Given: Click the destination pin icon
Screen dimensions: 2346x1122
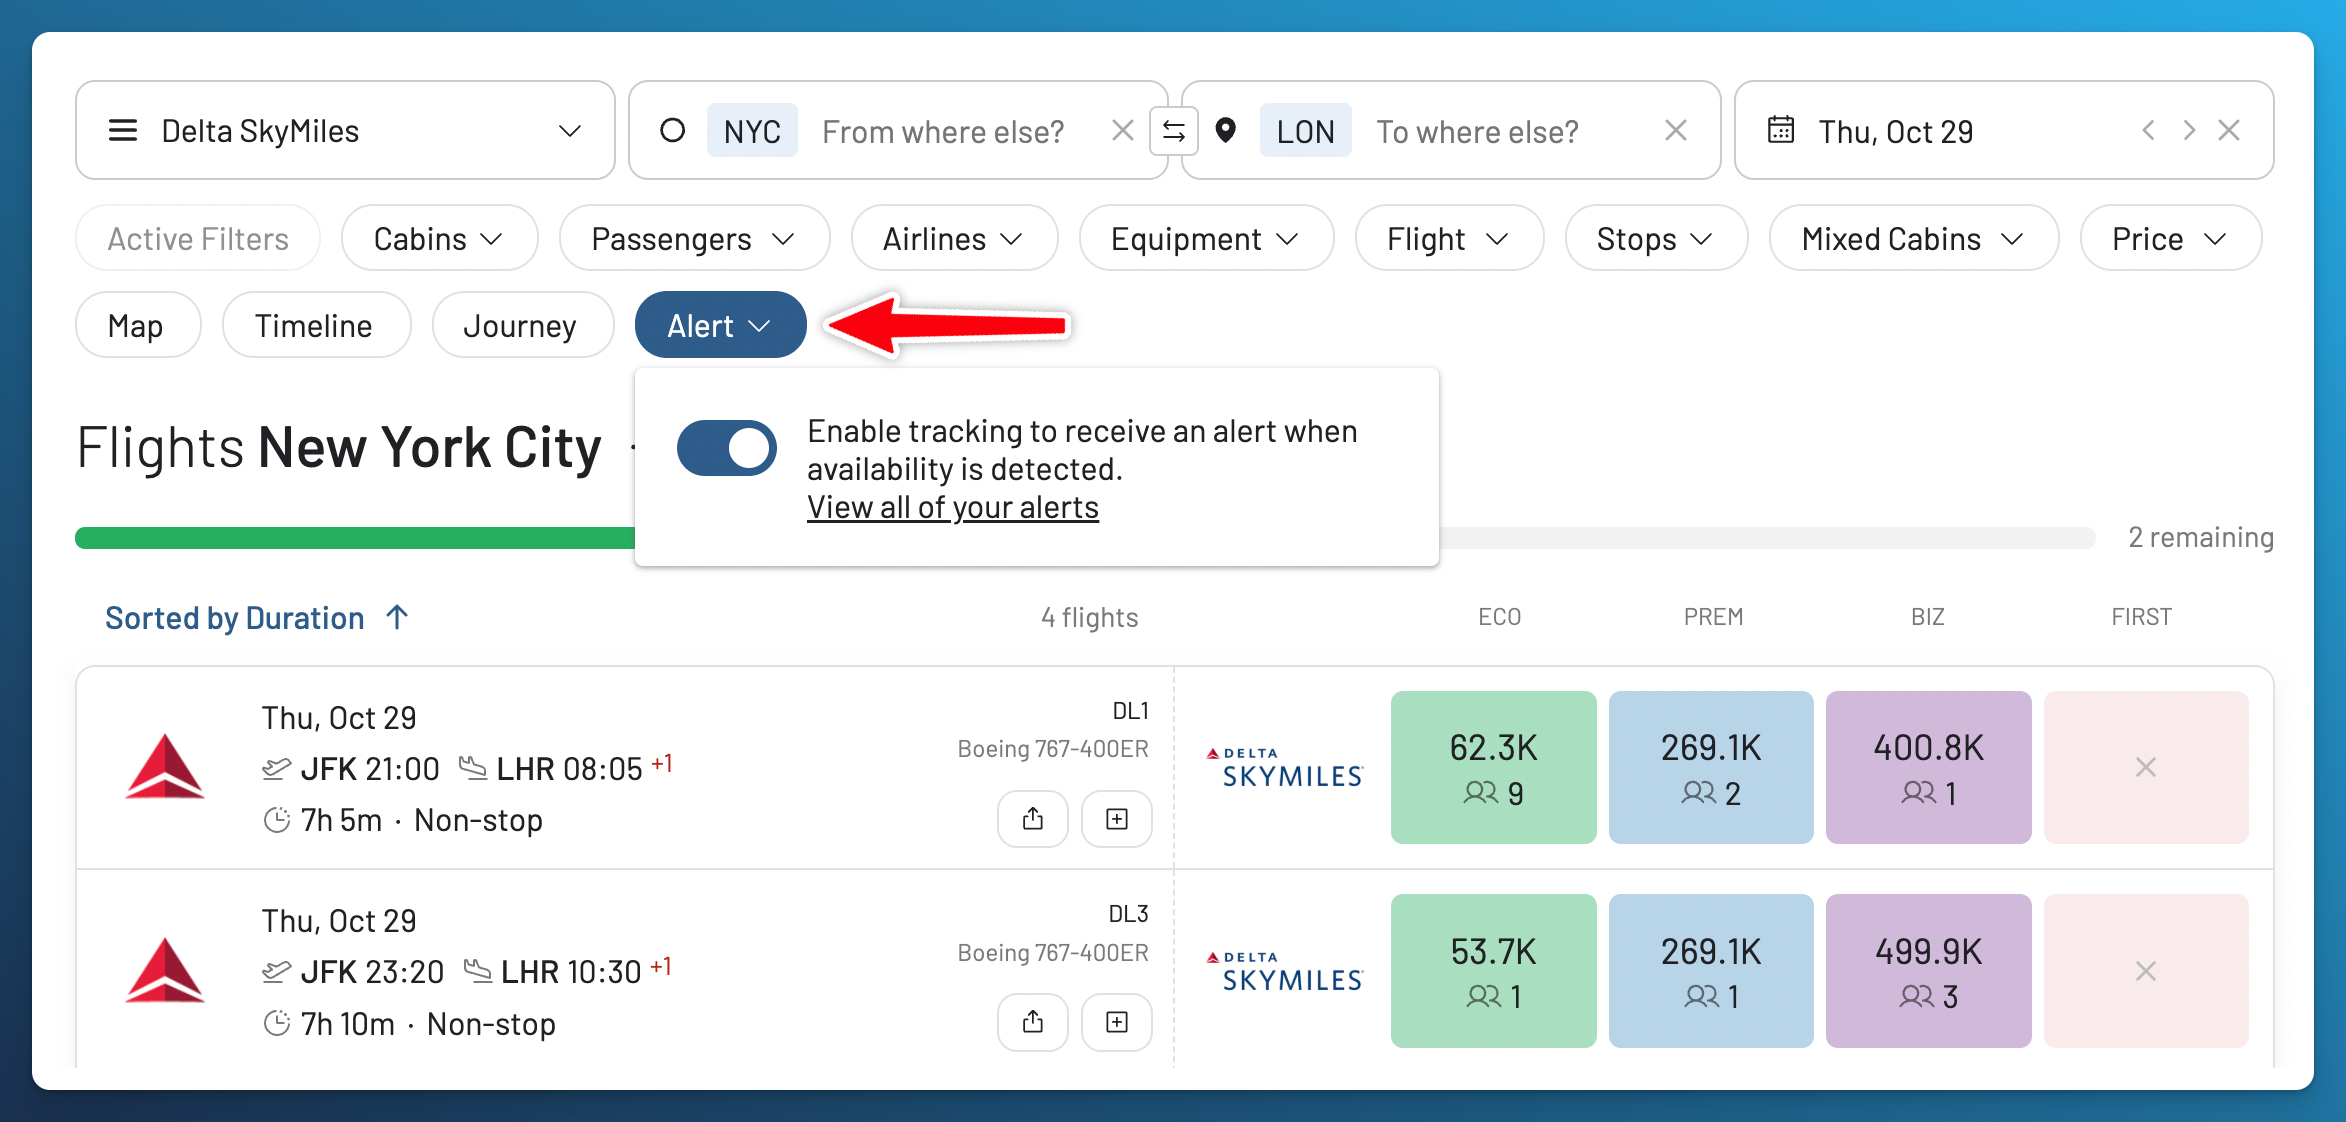Looking at the screenshot, I should 1226,131.
